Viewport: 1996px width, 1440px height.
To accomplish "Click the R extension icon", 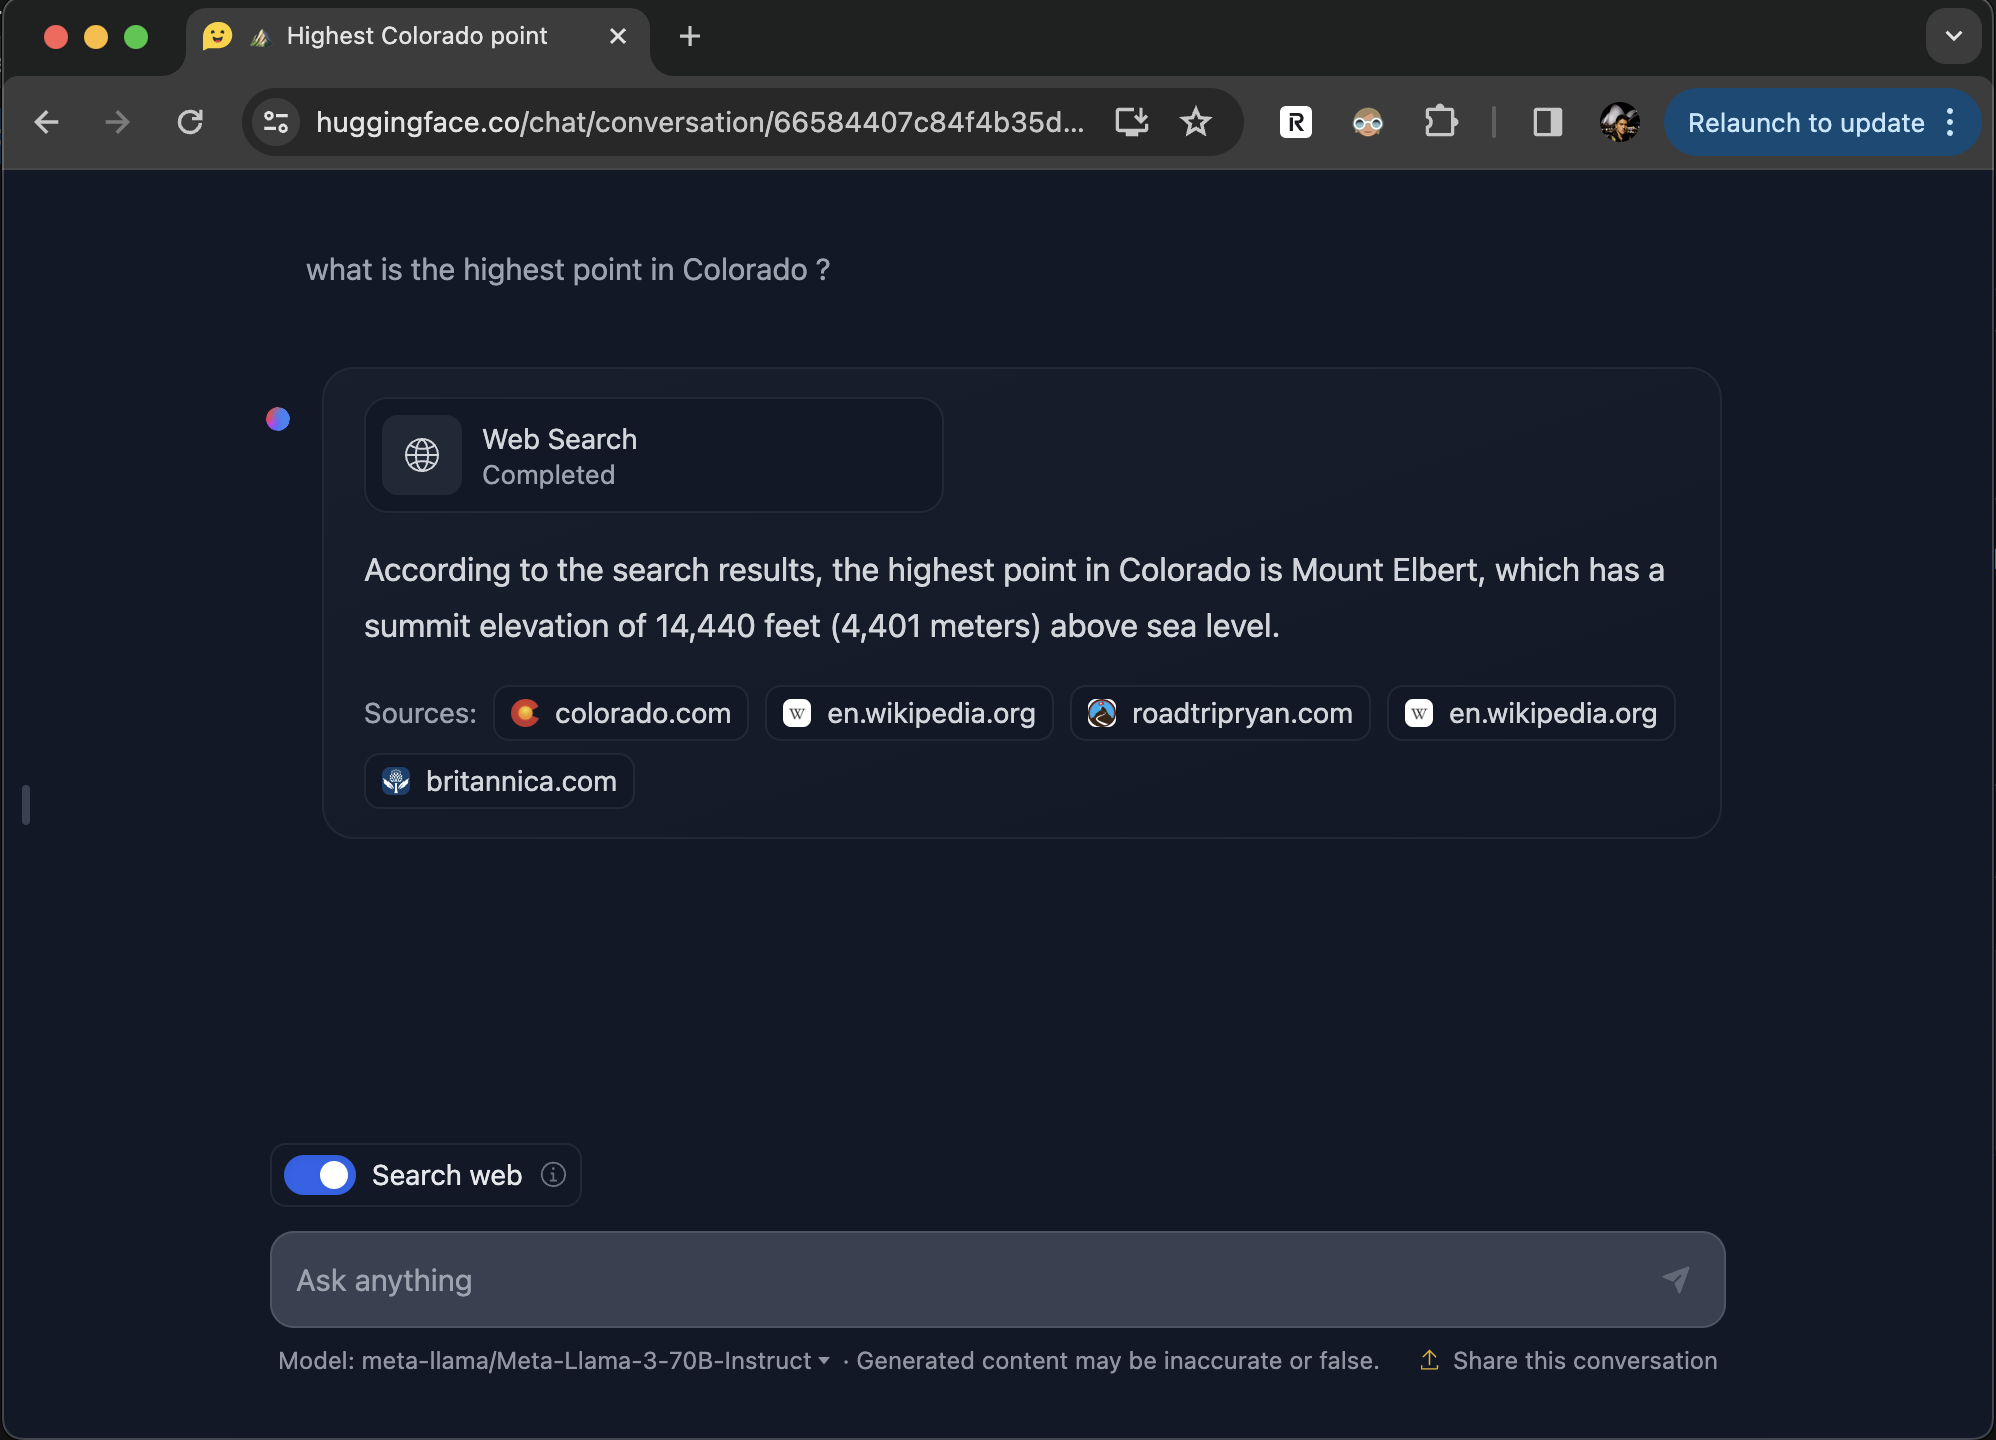I will pyautogui.click(x=1295, y=122).
